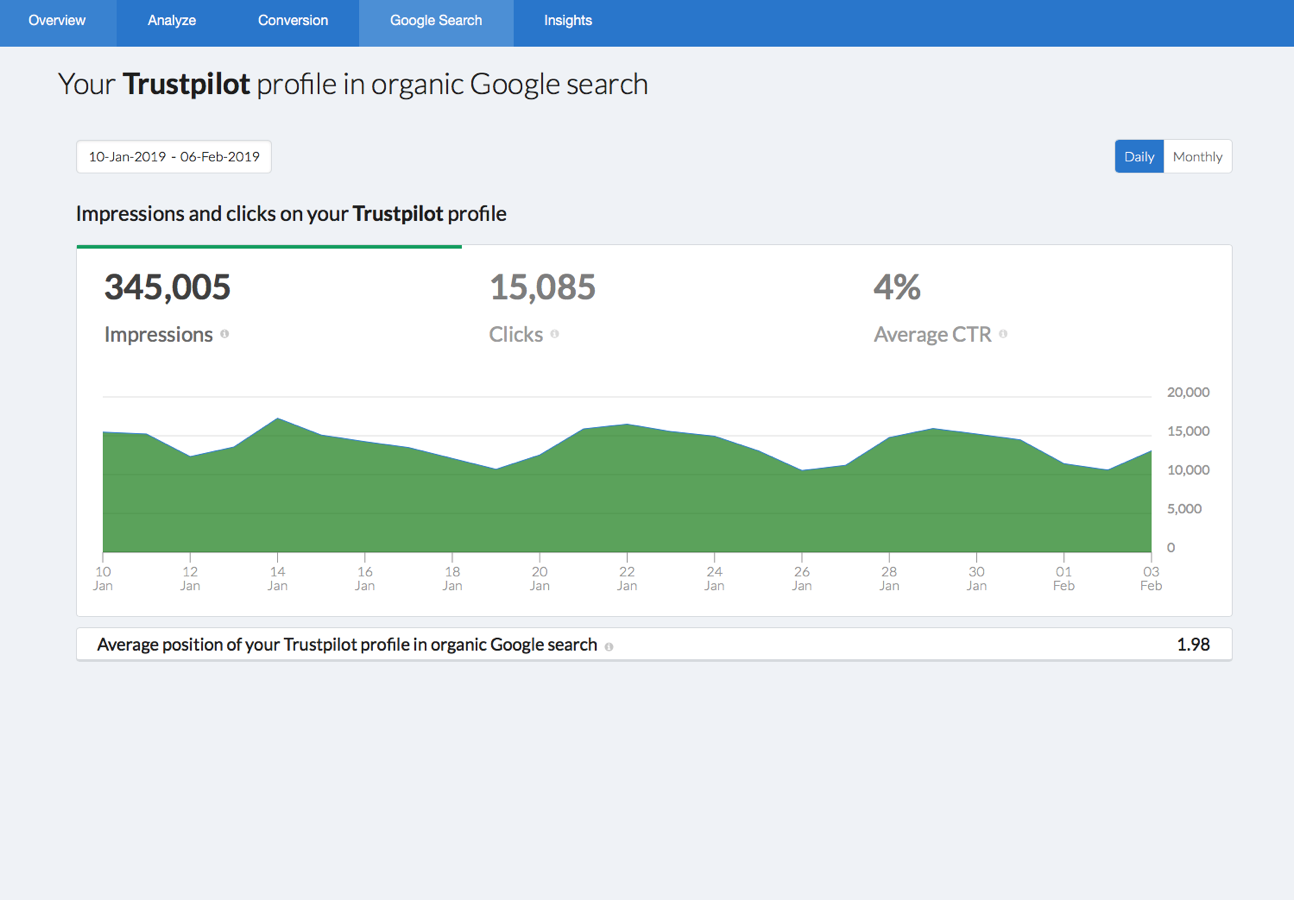Screen dimensions: 1294x900
Task: Click the info icon next to Clicks
Action: 555,335
